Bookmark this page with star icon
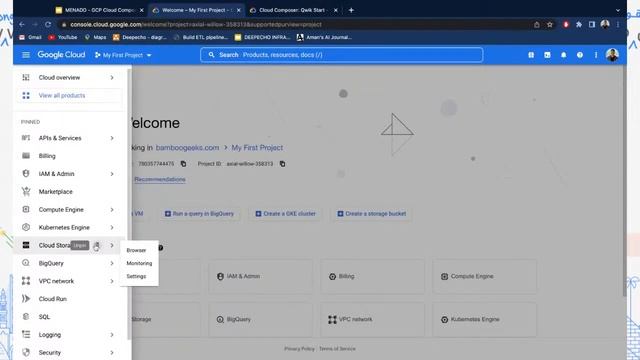The width and height of the screenshot is (640, 360). [x=550, y=24]
